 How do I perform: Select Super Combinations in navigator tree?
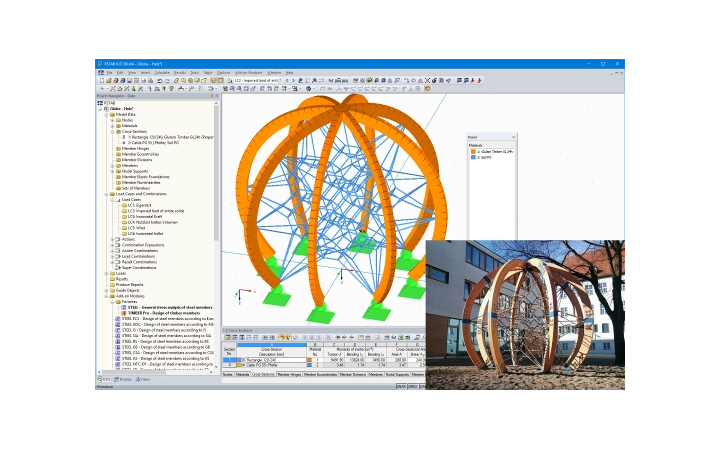coord(139,268)
